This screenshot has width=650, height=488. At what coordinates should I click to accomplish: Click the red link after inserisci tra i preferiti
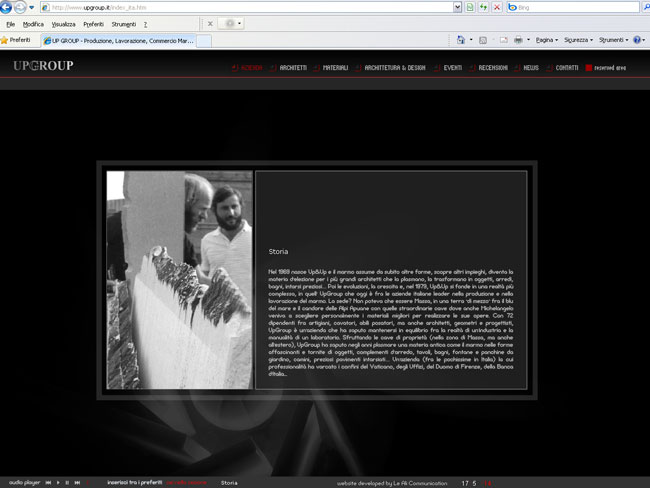186,483
